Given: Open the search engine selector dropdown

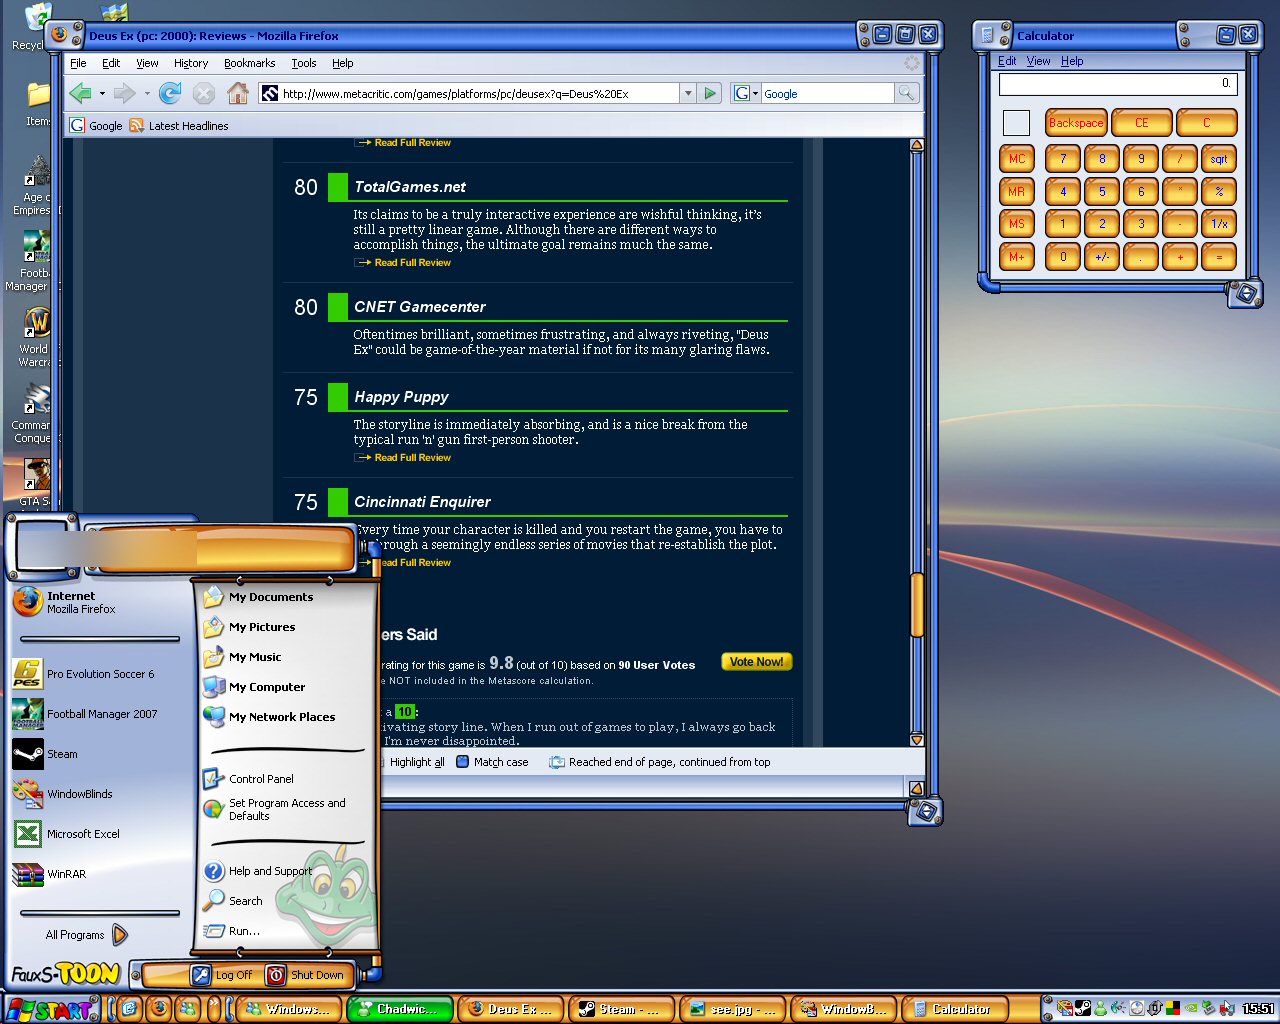Looking at the screenshot, I should point(745,93).
